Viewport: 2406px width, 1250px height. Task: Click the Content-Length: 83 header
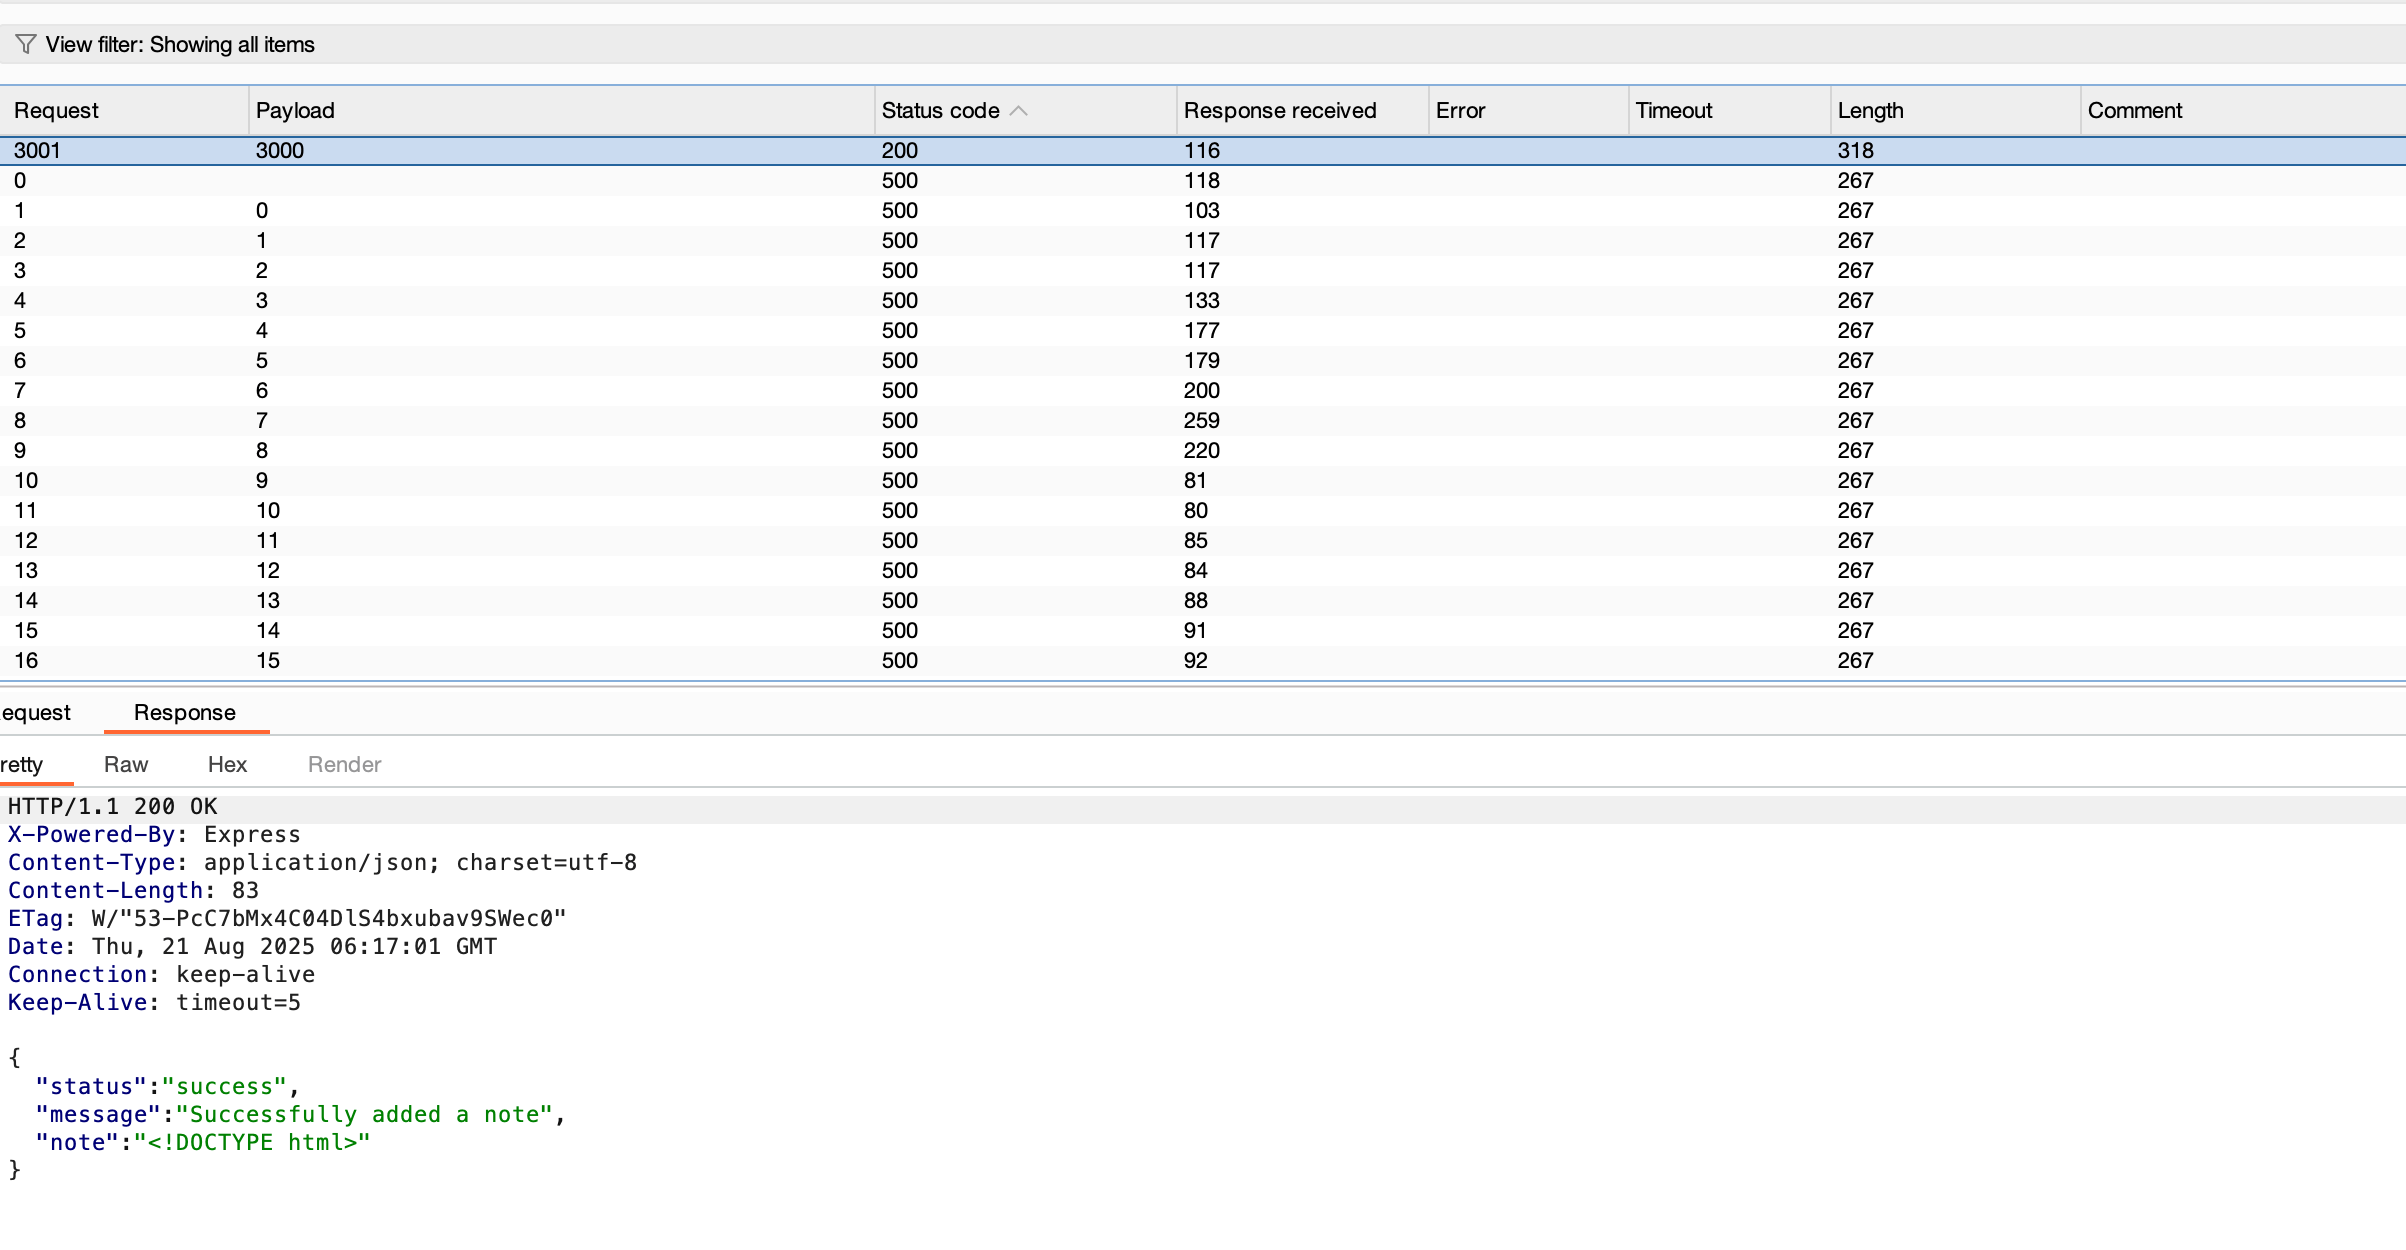pos(133,890)
